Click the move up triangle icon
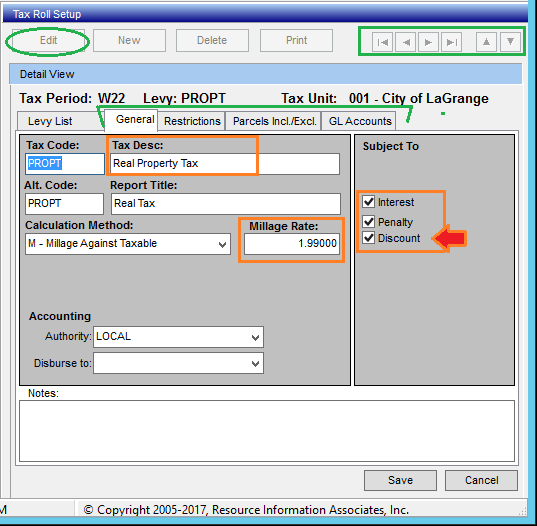This screenshot has width=537, height=526. [x=486, y=42]
